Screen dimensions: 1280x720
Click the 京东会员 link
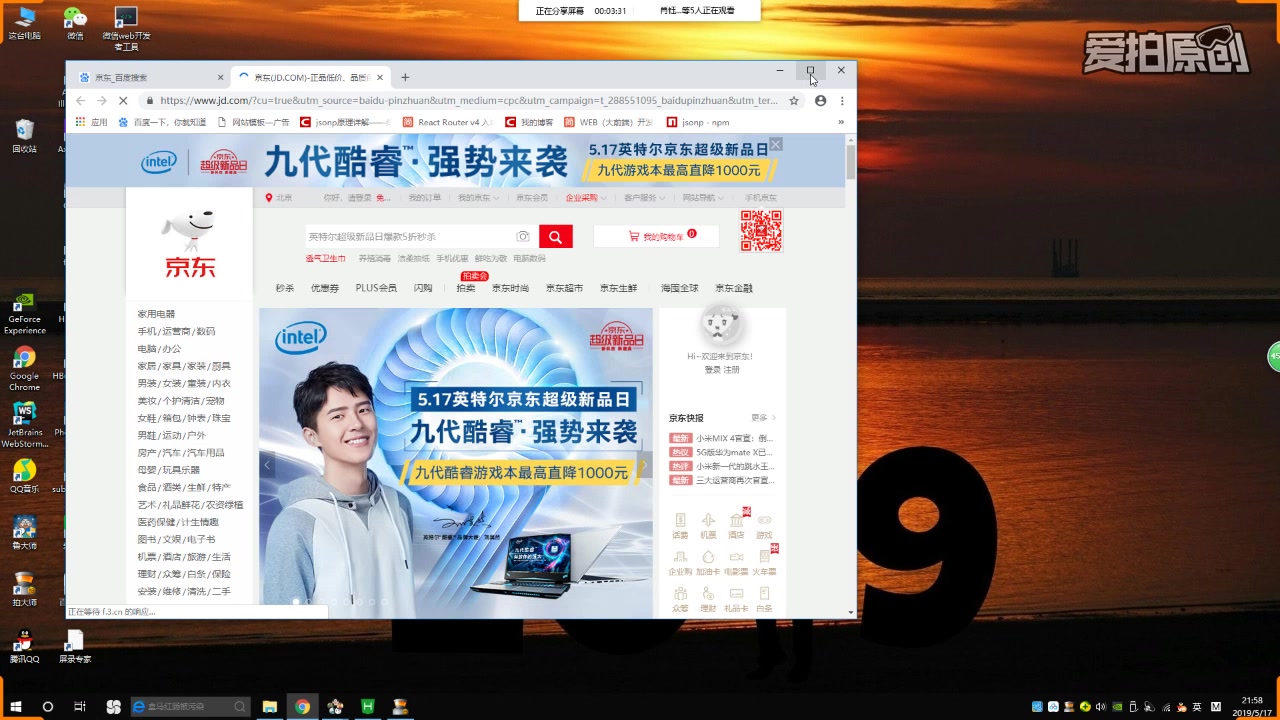(532, 198)
